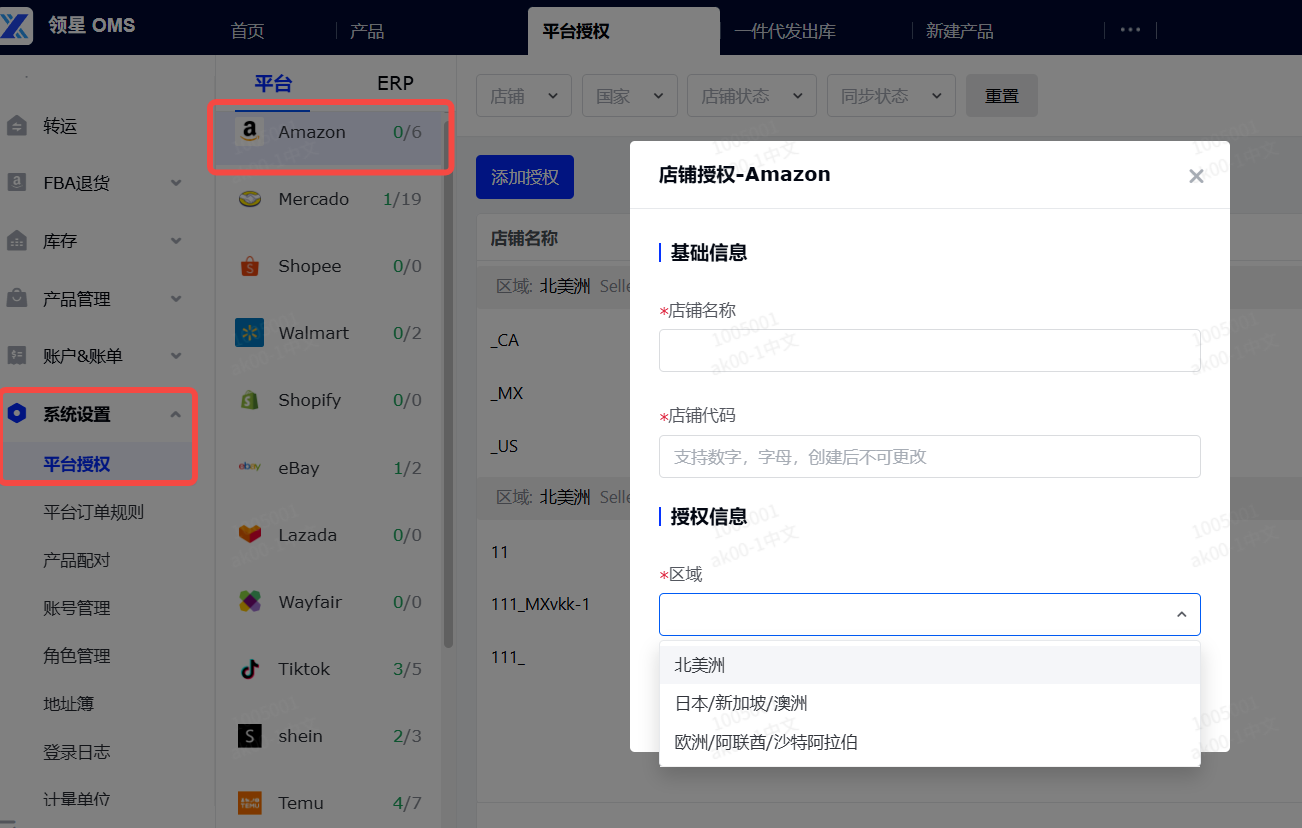Click the 店铺代码 input field

coord(930,456)
